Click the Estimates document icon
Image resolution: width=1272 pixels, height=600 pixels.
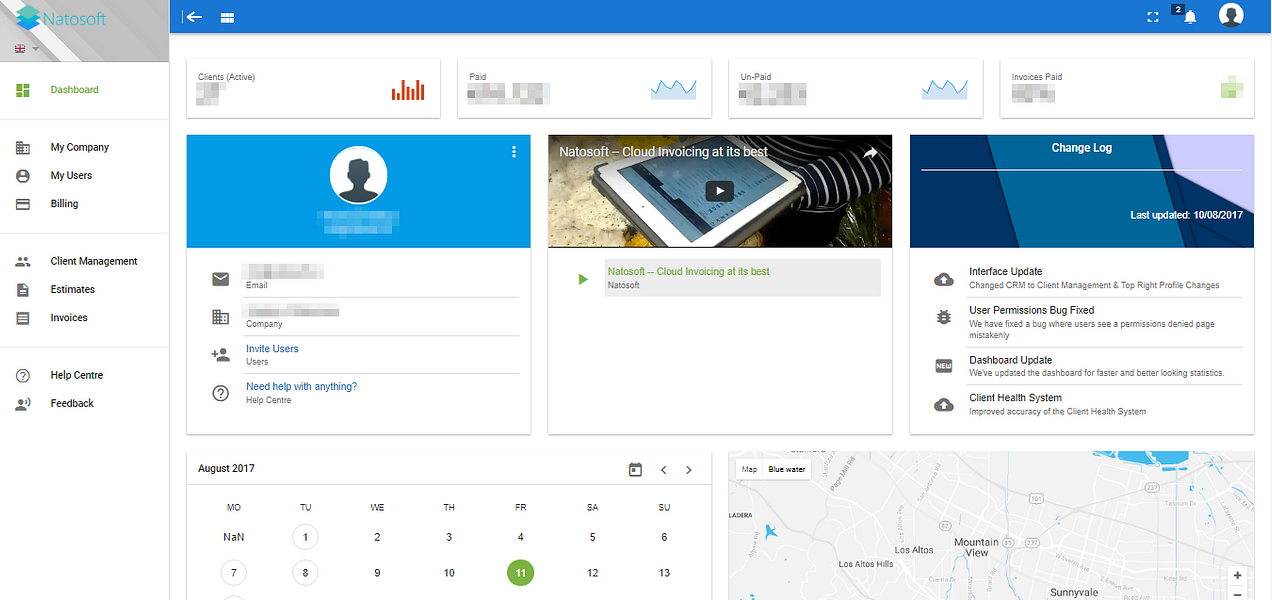click(23, 289)
